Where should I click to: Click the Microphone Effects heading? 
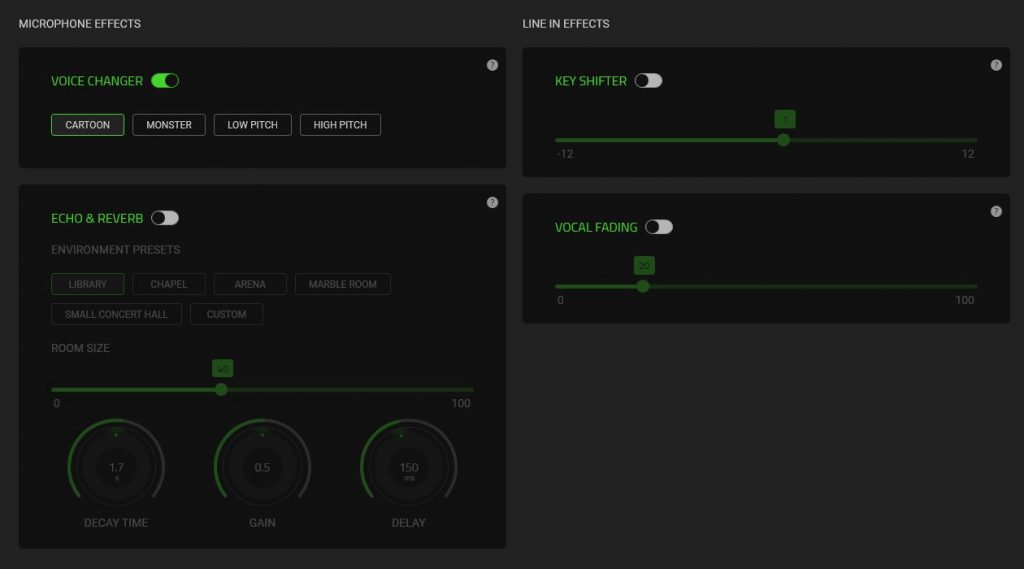tap(80, 24)
